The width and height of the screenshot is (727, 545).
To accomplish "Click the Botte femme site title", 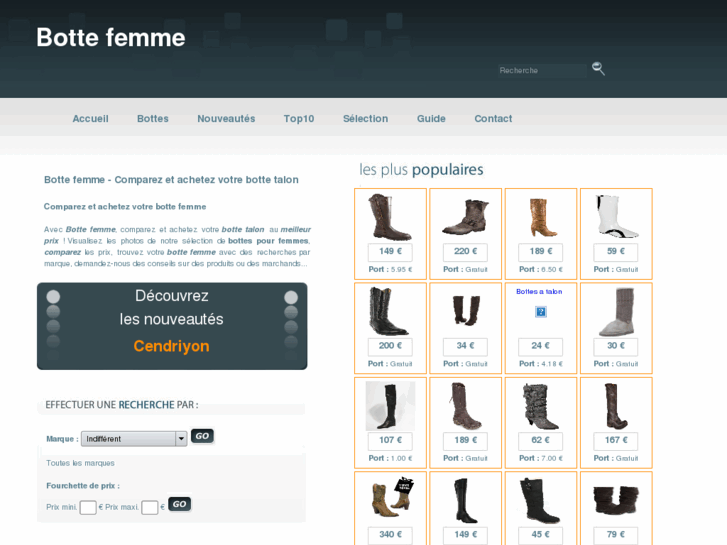I will [111, 38].
